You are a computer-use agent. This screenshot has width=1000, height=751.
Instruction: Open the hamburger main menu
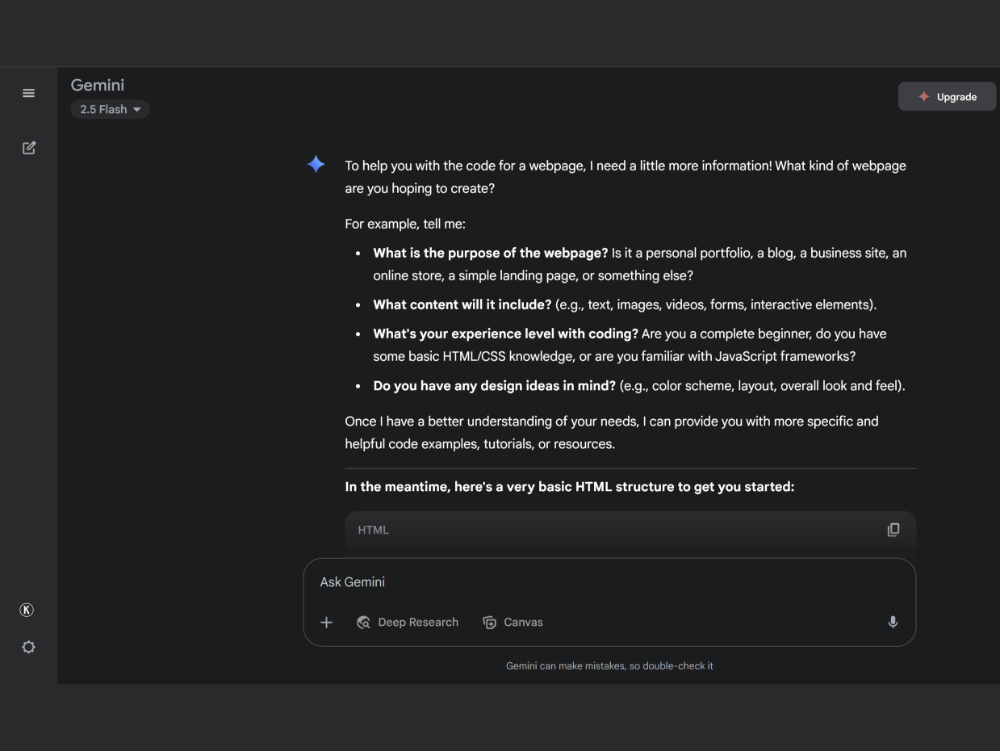(29, 93)
